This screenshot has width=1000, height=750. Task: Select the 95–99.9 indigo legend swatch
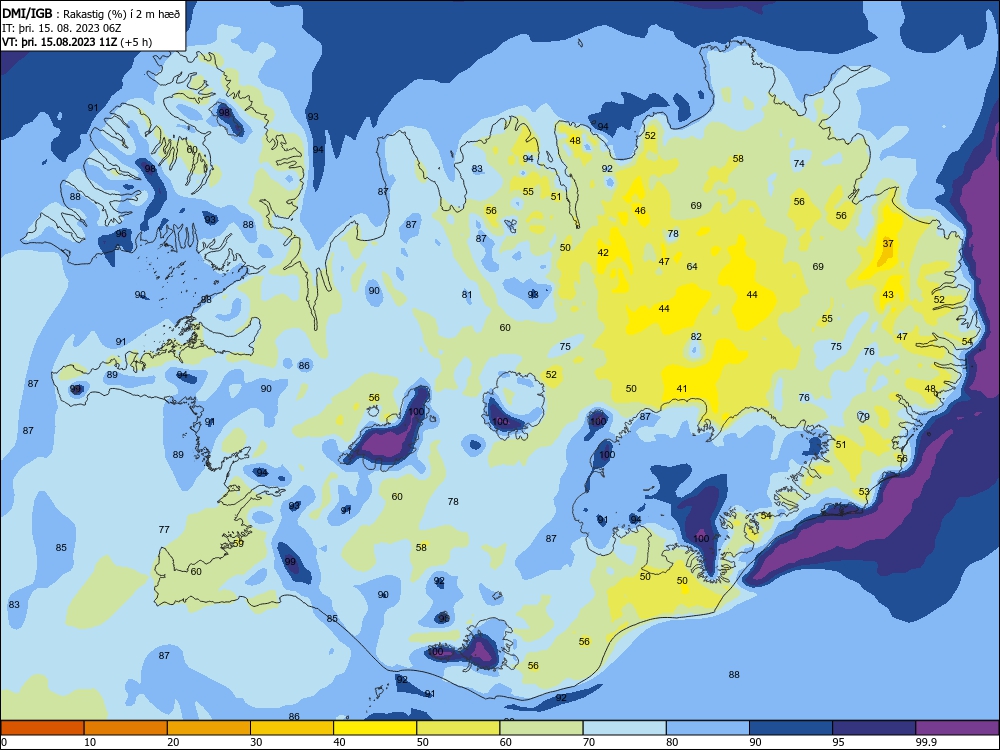874,728
